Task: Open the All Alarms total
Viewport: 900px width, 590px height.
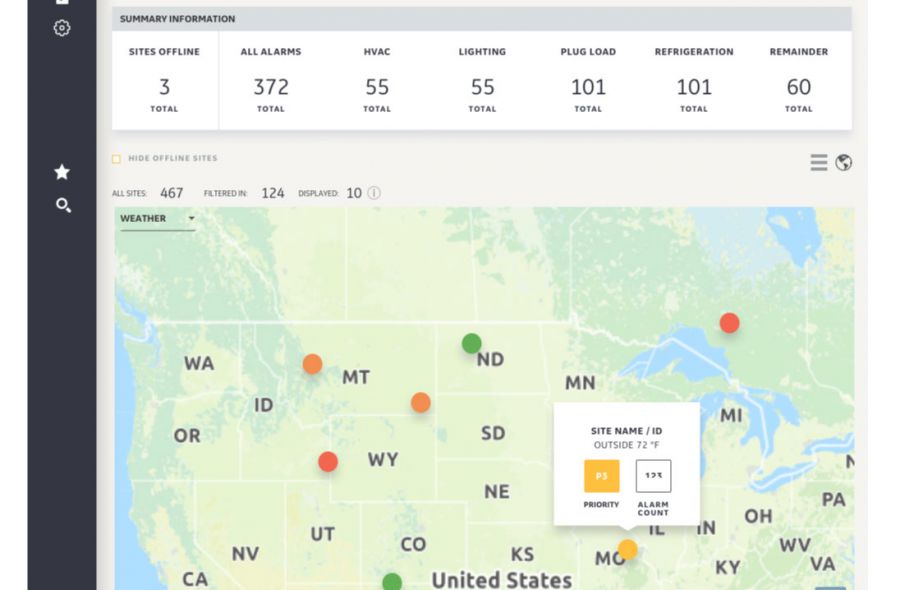Action: (271, 88)
